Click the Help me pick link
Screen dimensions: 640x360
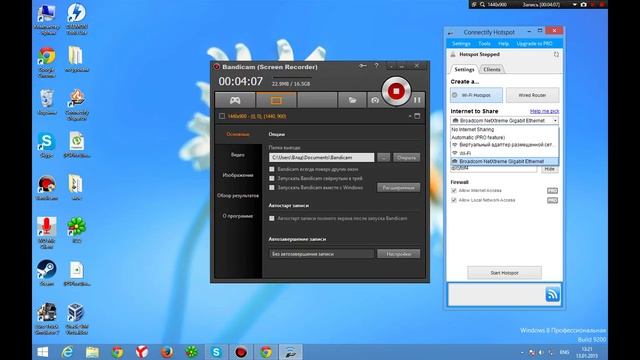pyautogui.click(x=544, y=111)
